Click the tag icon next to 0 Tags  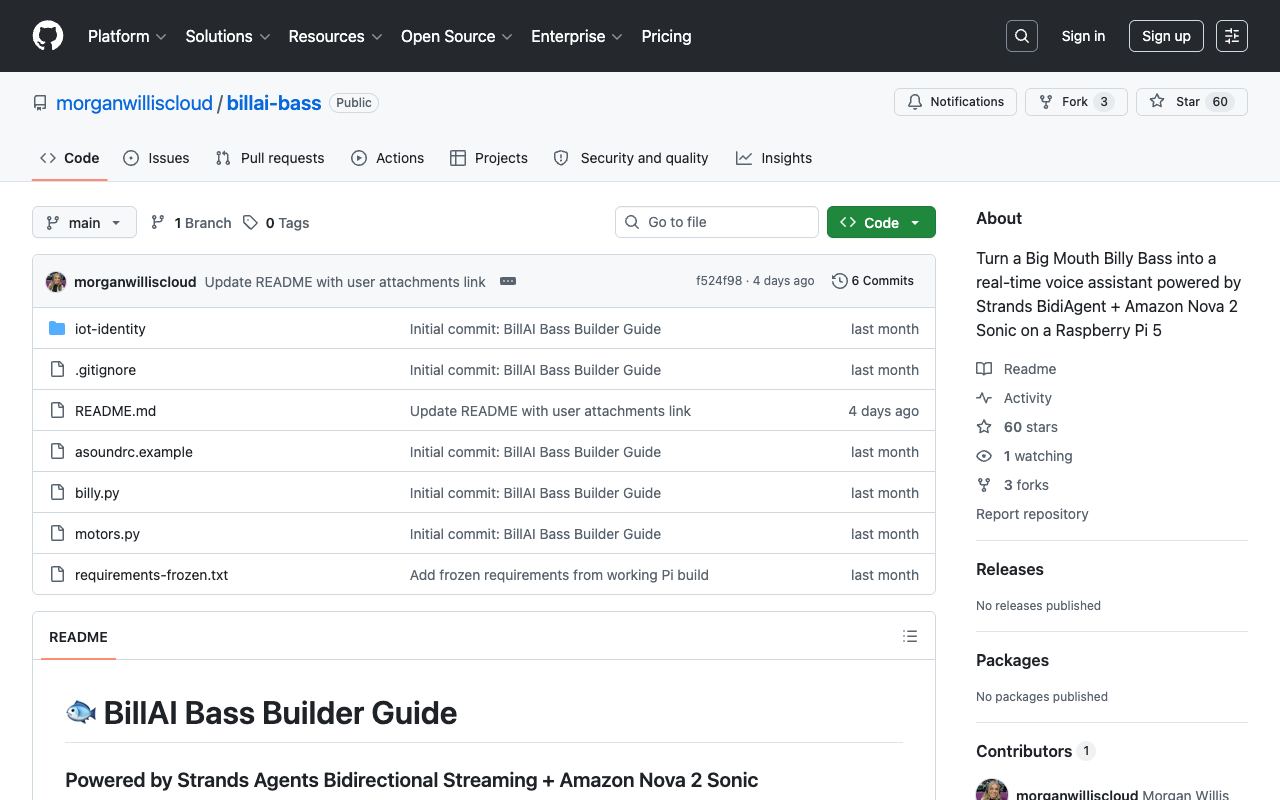(250, 223)
